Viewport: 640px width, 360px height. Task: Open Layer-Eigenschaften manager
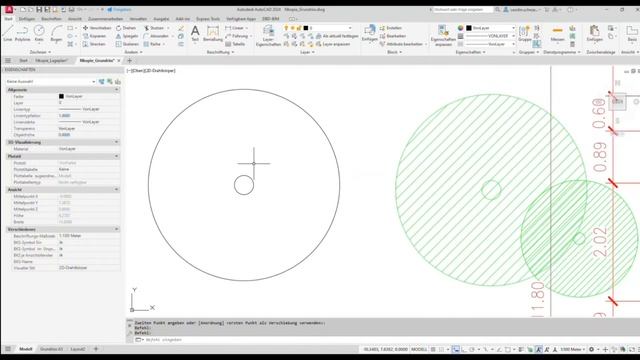tap(268, 35)
